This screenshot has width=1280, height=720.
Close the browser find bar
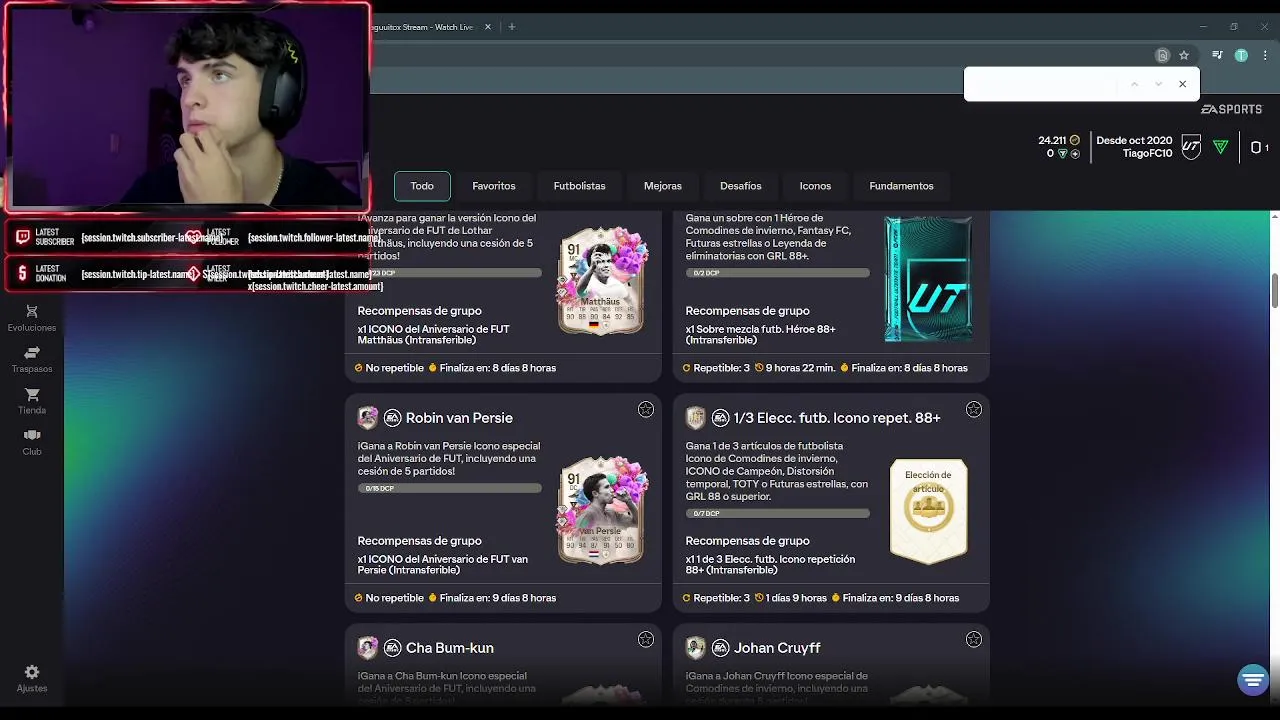(x=1182, y=84)
